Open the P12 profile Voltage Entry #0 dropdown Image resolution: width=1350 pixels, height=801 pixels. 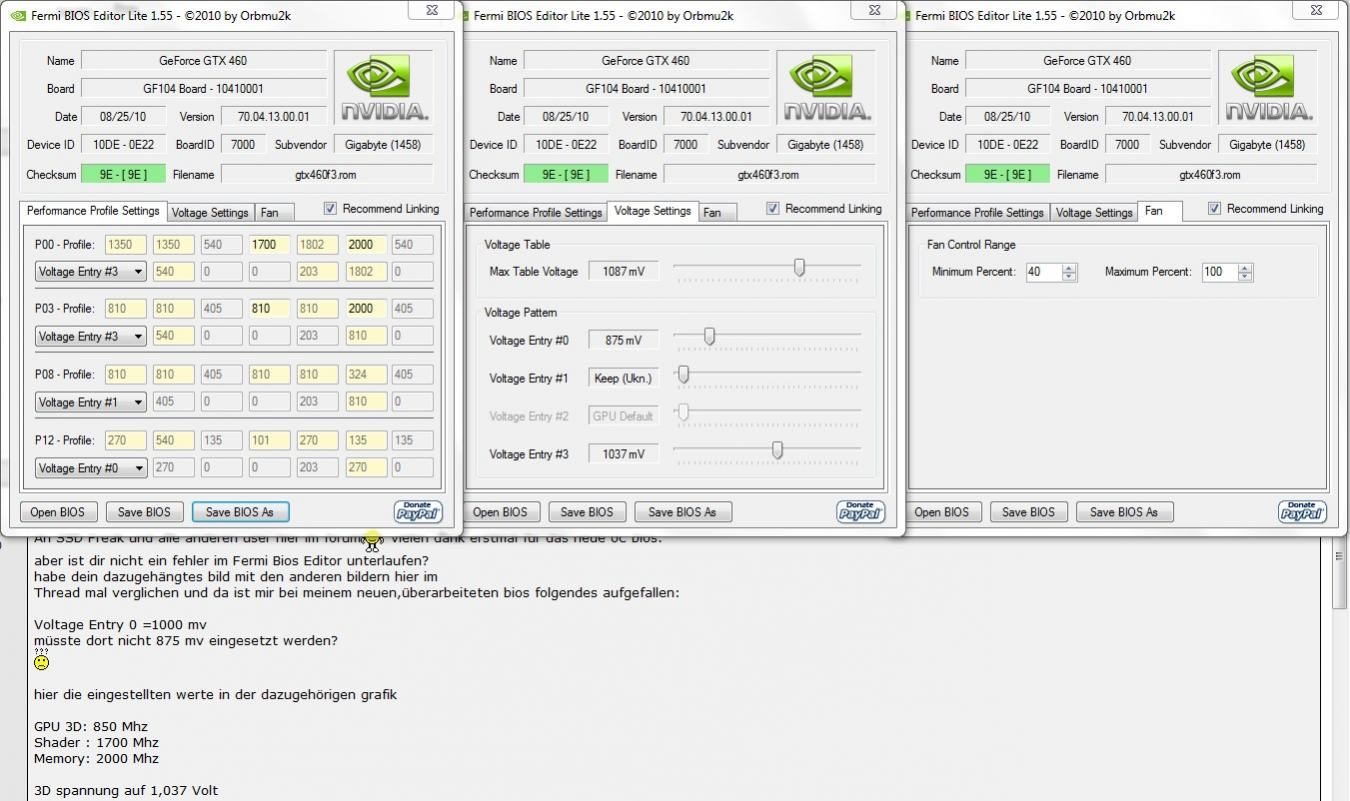[x=91, y=467]
